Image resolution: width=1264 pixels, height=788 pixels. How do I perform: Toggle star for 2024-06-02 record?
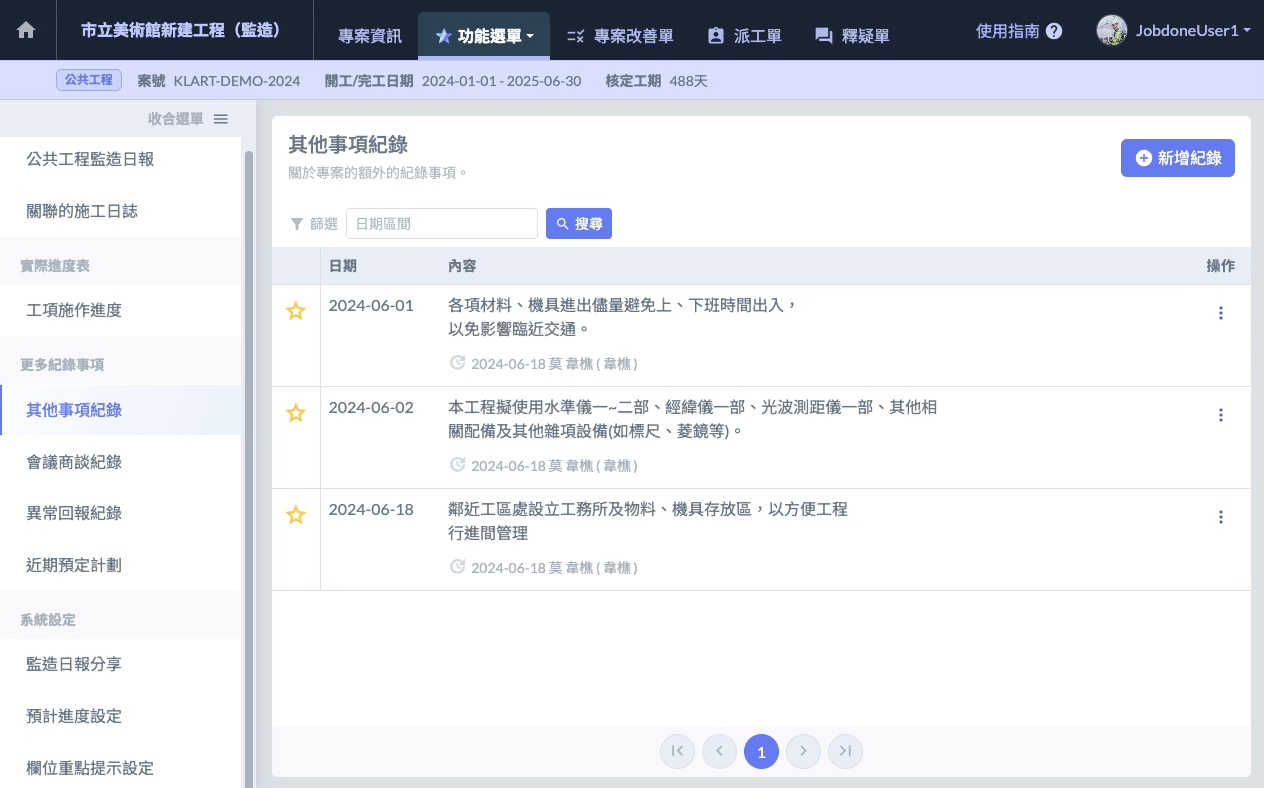295,413
